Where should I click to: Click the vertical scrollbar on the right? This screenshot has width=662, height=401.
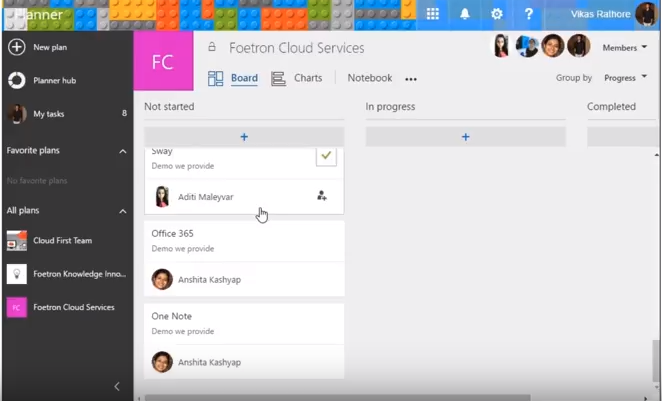point(656,359)
